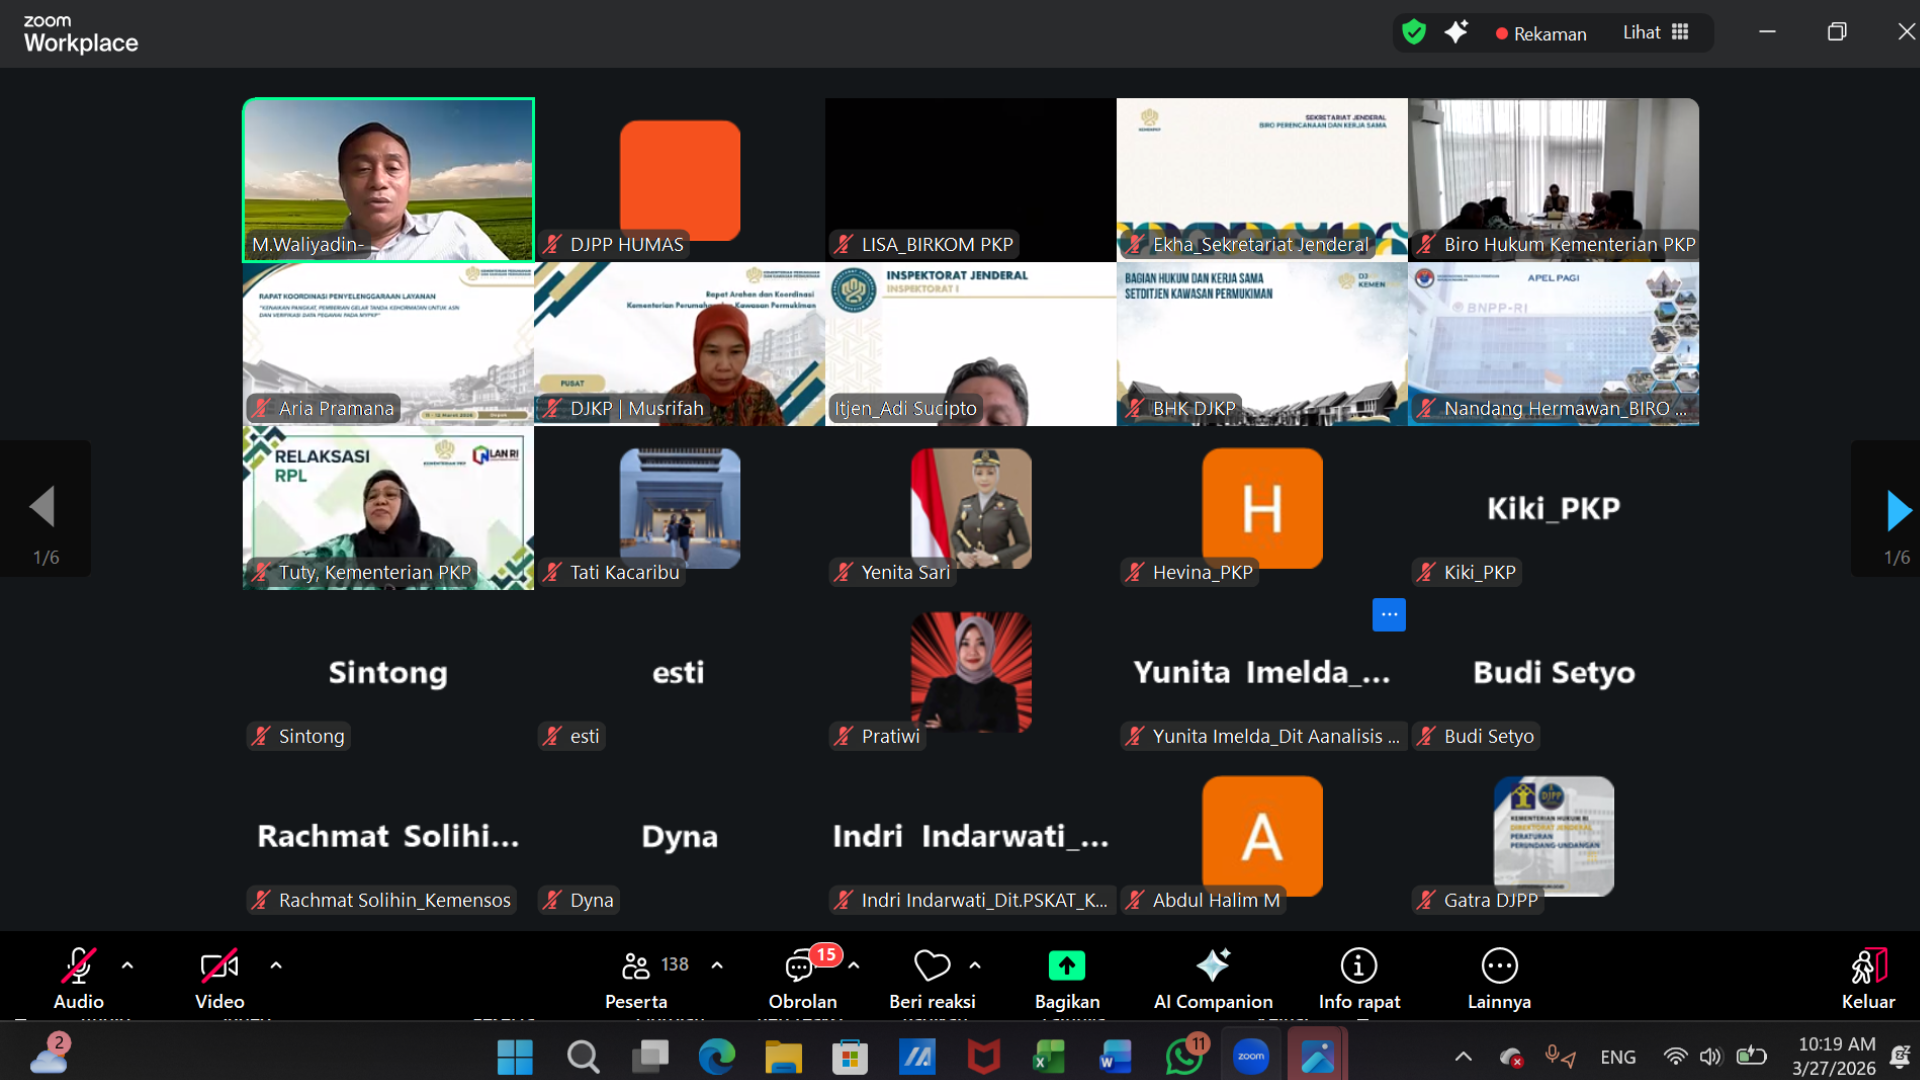Screen dimensions: 1920x1080
Task: Open the Info rapat meeting info
Action: coord(1358,967)
